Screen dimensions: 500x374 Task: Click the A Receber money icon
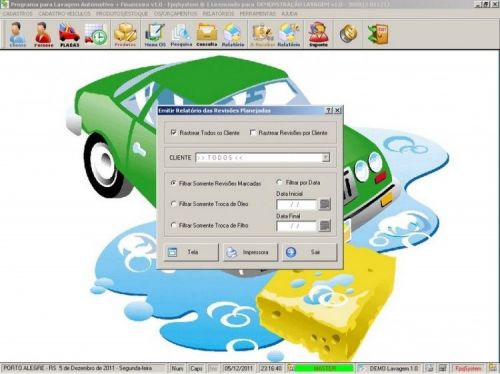tap(263, 34)
